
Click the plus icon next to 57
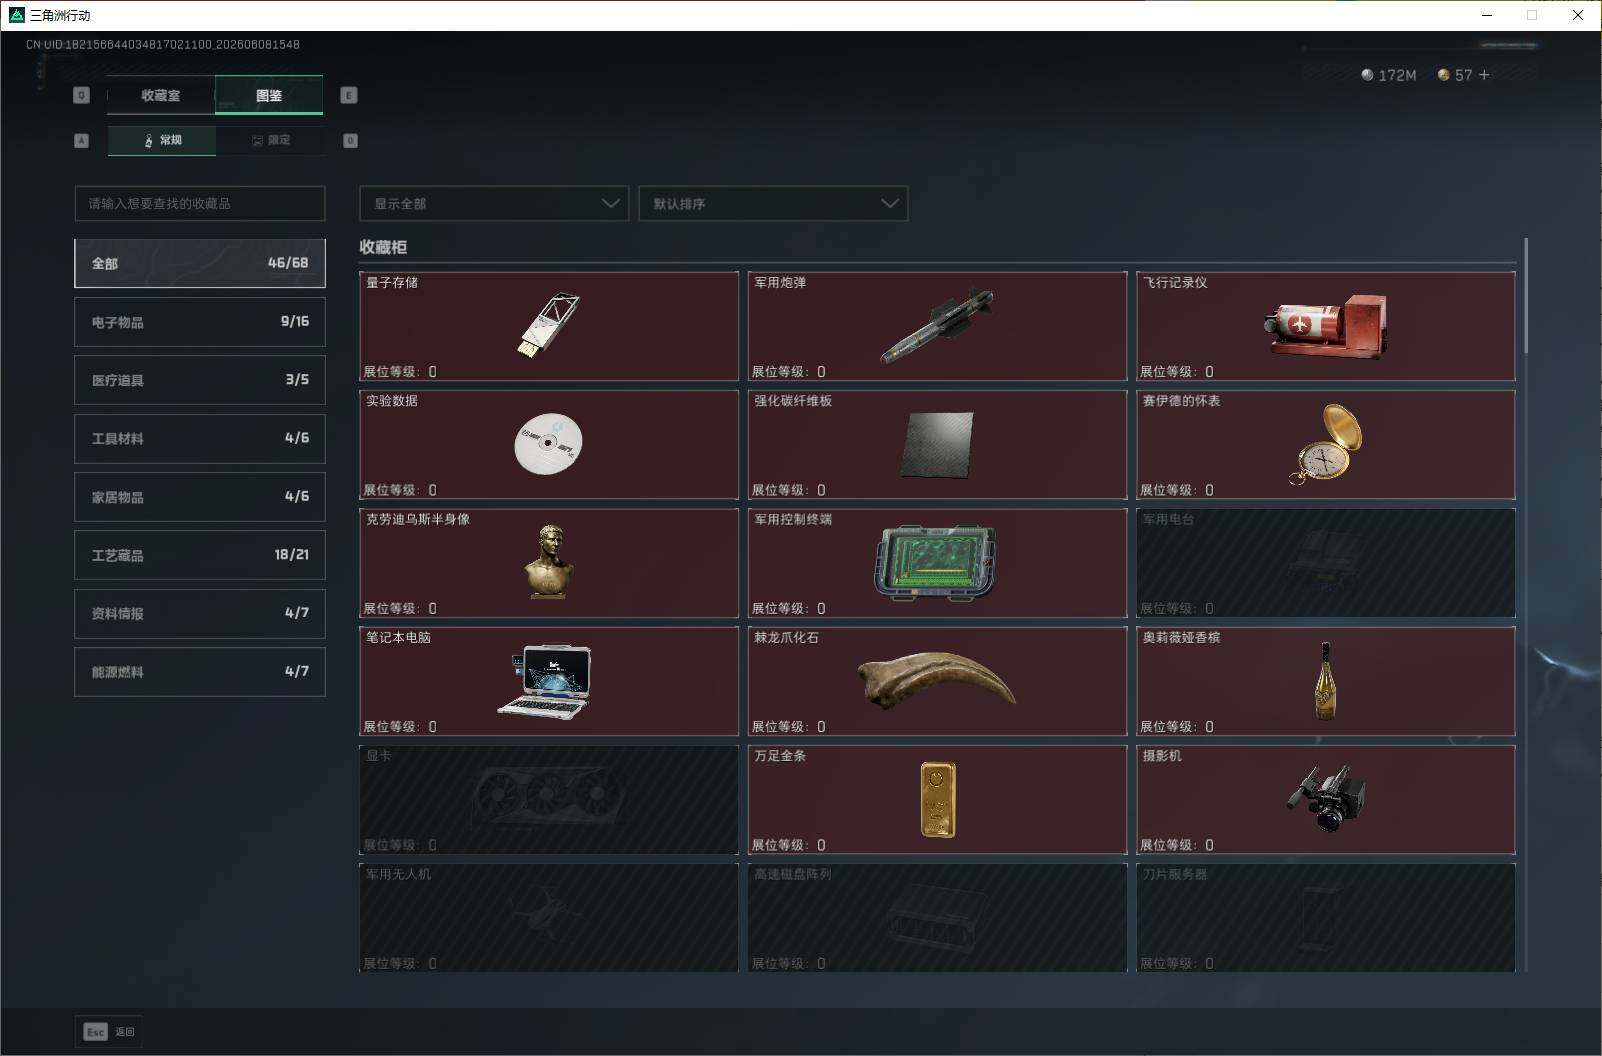[1484, 75]
